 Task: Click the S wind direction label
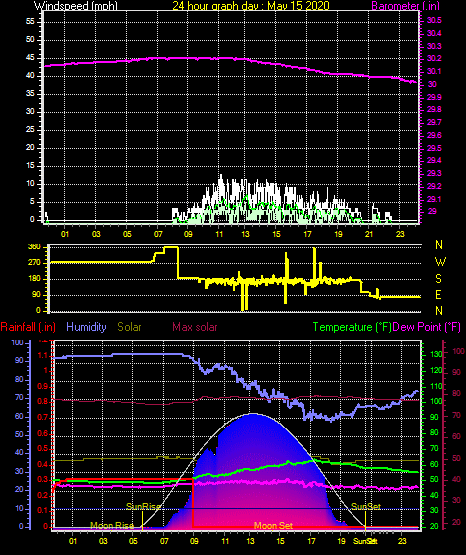coord(438,279)
